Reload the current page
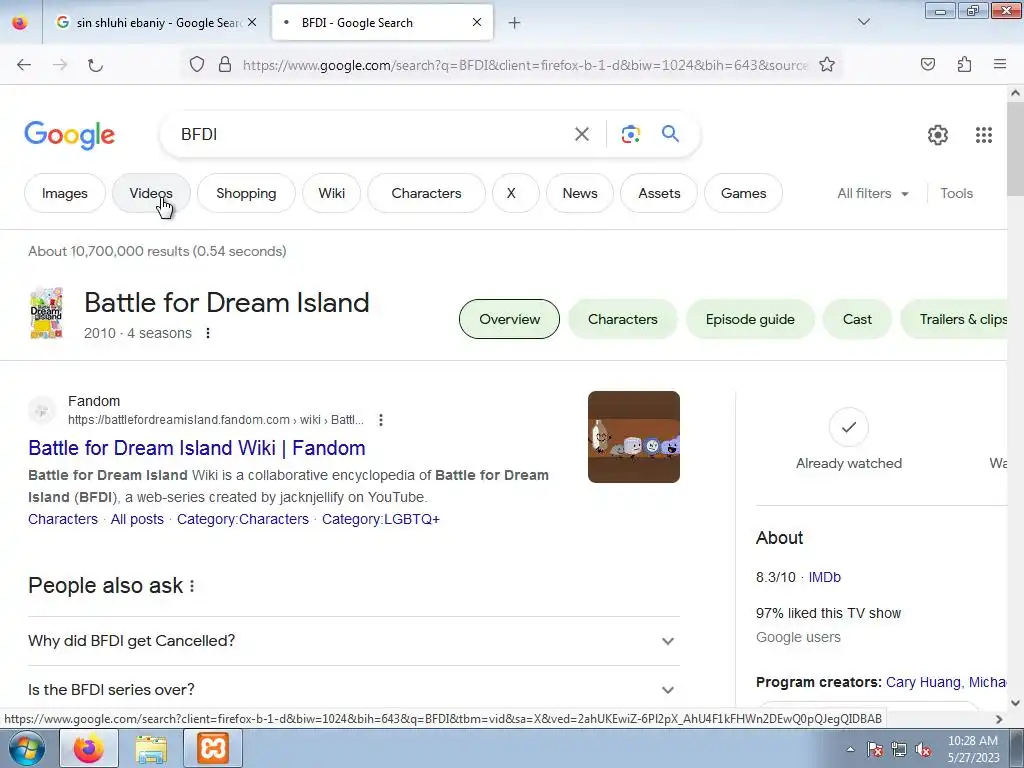The width and height of the screenshot is (1024, 768). (95, 65)
